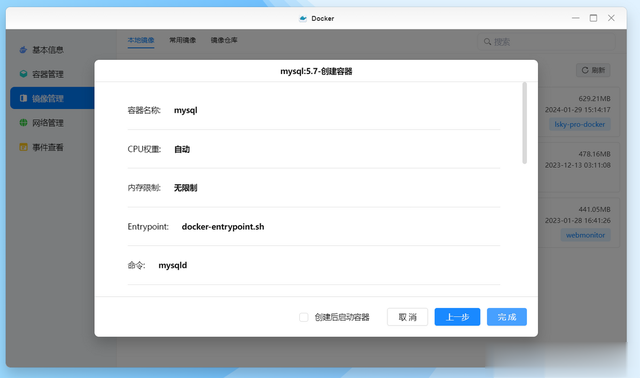
Task: Open 网络管理 globe icon
Action: tap(23, 122)
